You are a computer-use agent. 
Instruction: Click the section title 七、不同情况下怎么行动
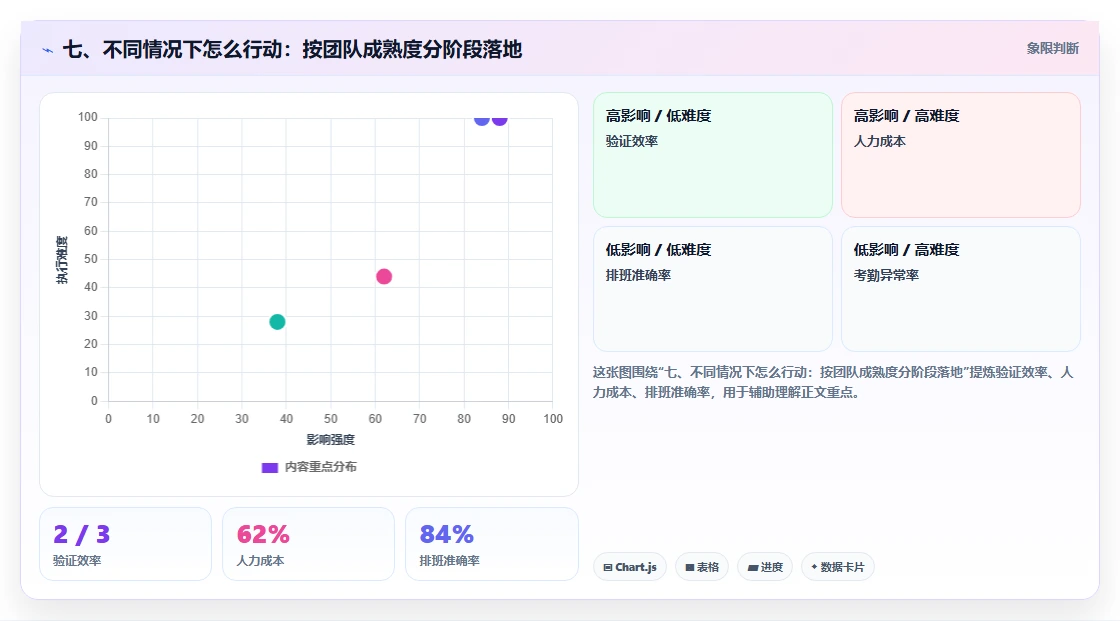pos(292,49)
